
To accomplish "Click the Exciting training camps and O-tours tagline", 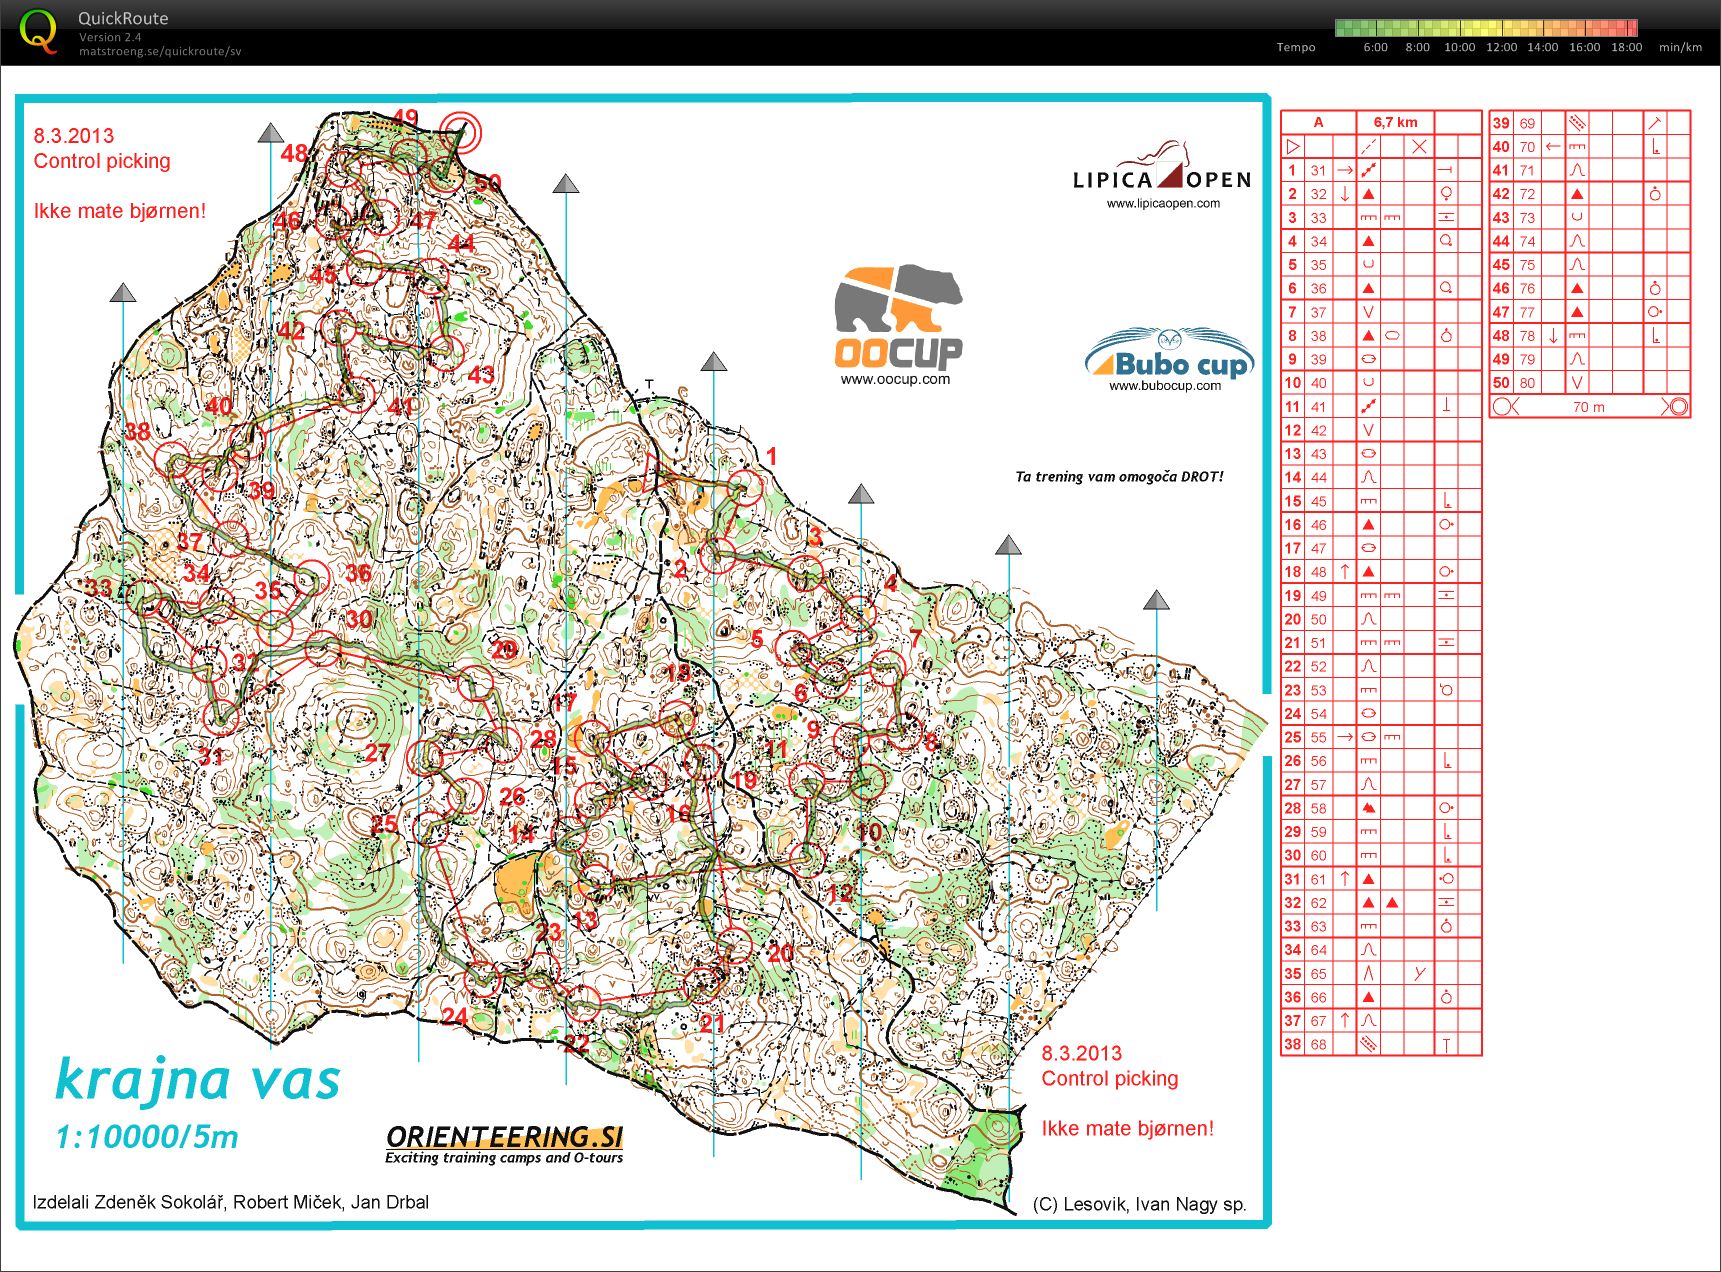I will [504, 1158].
